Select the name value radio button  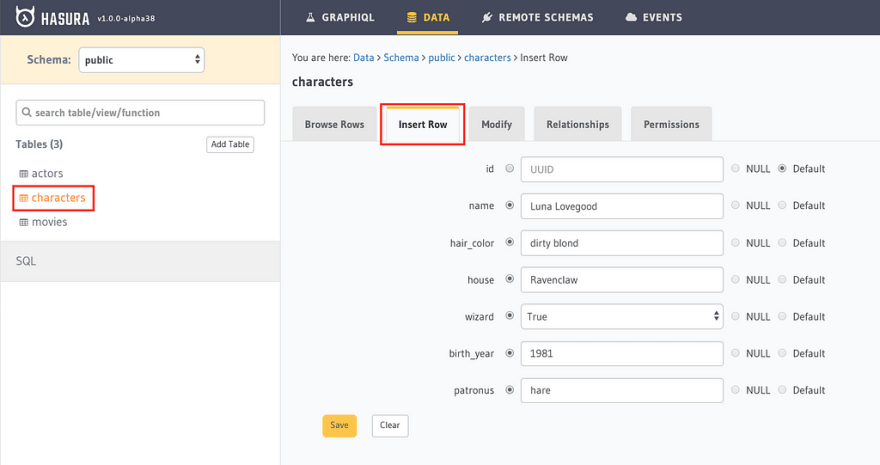(510, 205)
